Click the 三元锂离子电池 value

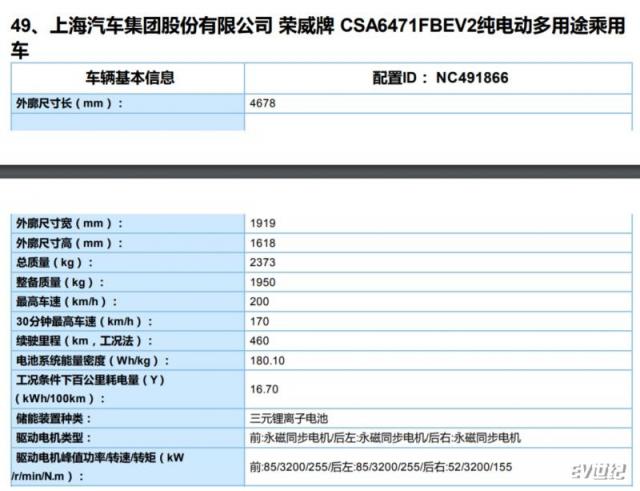(x=289, y=418)
